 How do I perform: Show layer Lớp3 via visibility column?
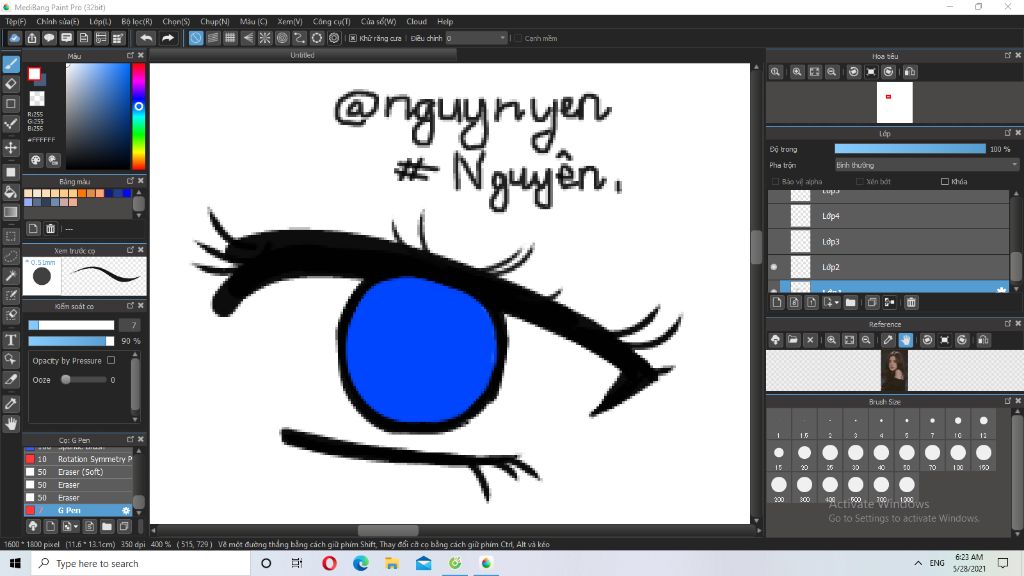tap(774, 241)
